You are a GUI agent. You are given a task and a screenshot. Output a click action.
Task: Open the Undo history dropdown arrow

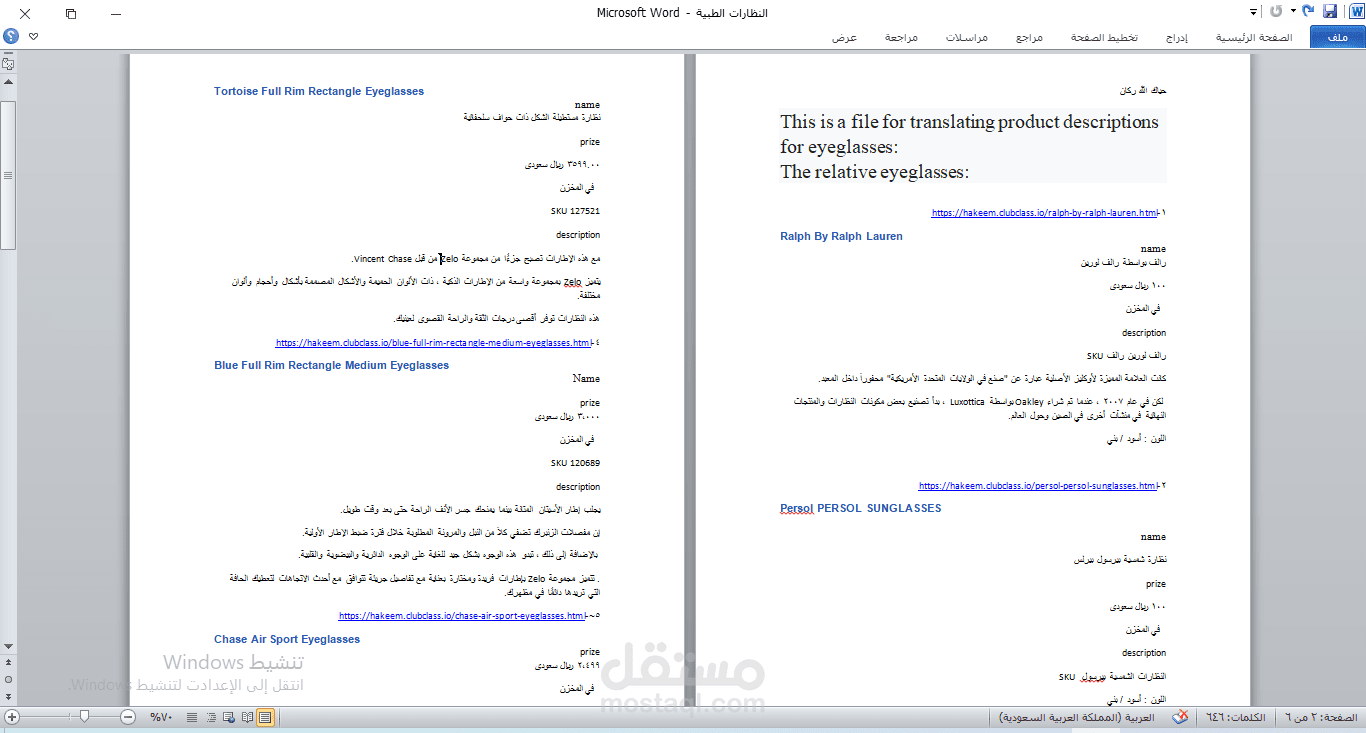point(1292,12)
